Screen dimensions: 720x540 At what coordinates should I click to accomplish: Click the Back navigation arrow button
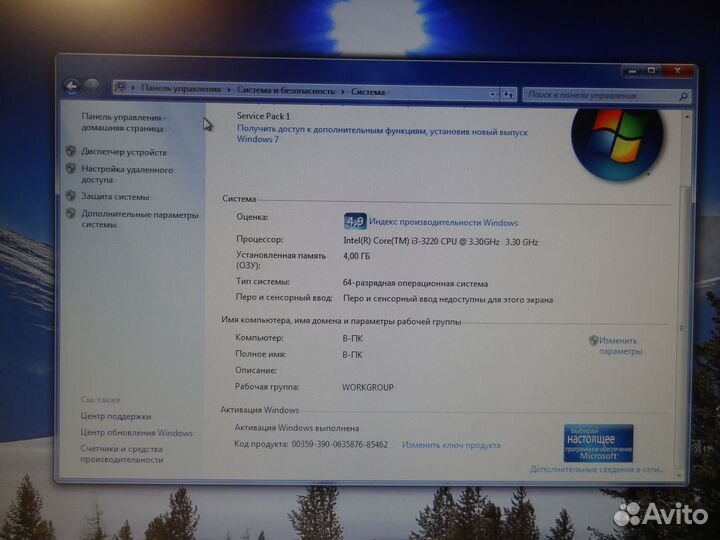tap(71, 87)
